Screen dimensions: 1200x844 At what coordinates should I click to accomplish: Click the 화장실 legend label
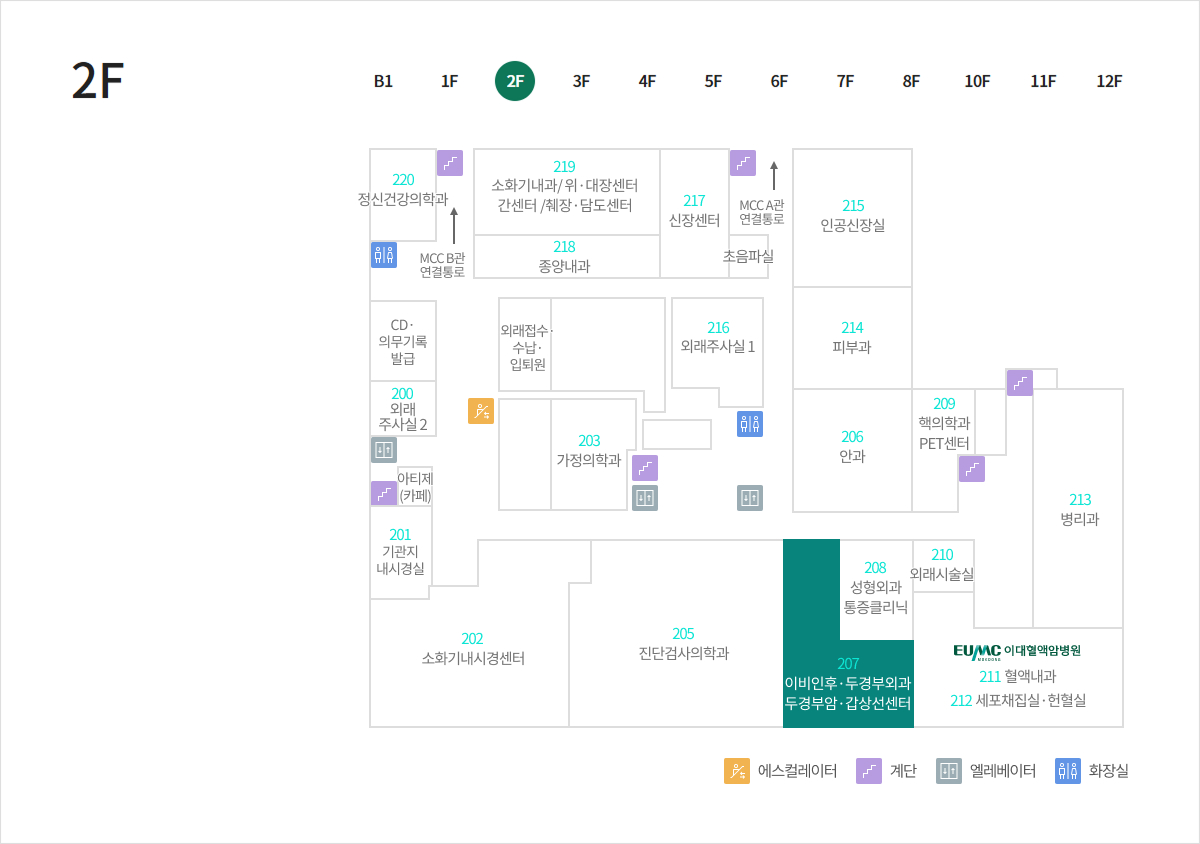point(1108,771)
